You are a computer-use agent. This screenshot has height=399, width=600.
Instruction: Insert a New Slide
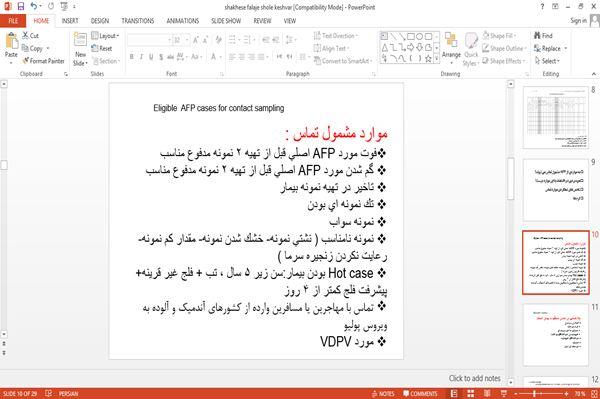click(80, 50)
